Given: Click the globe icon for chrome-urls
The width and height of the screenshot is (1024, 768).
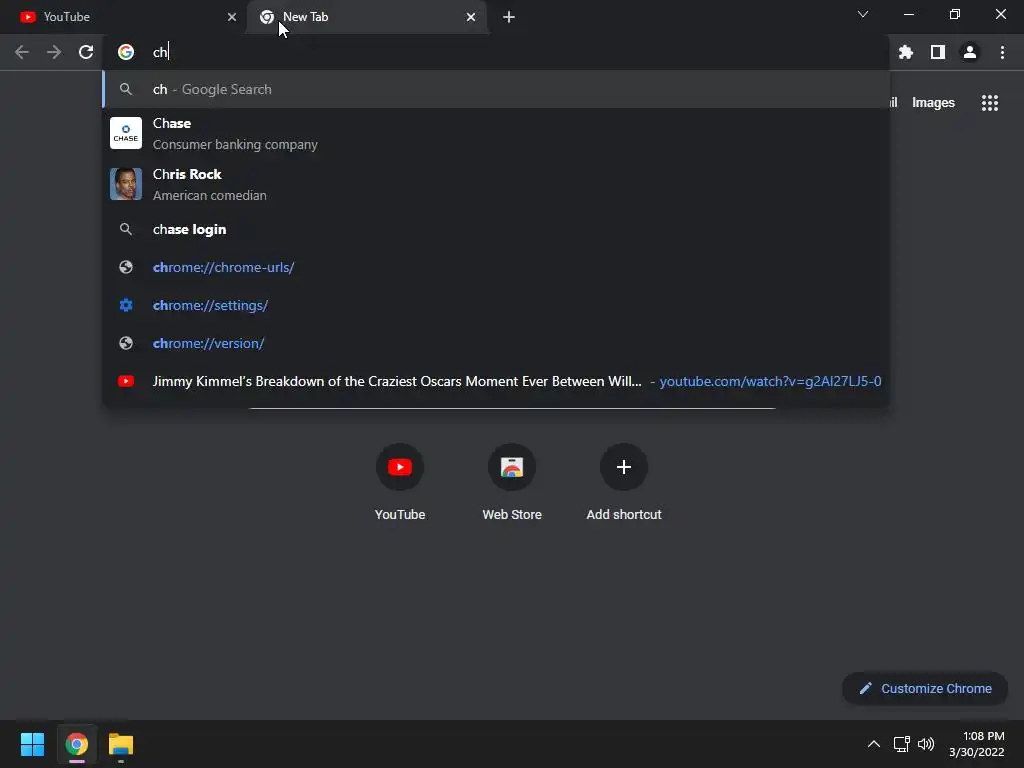Looking at the screenshot, I should click(x=126, y=267).
